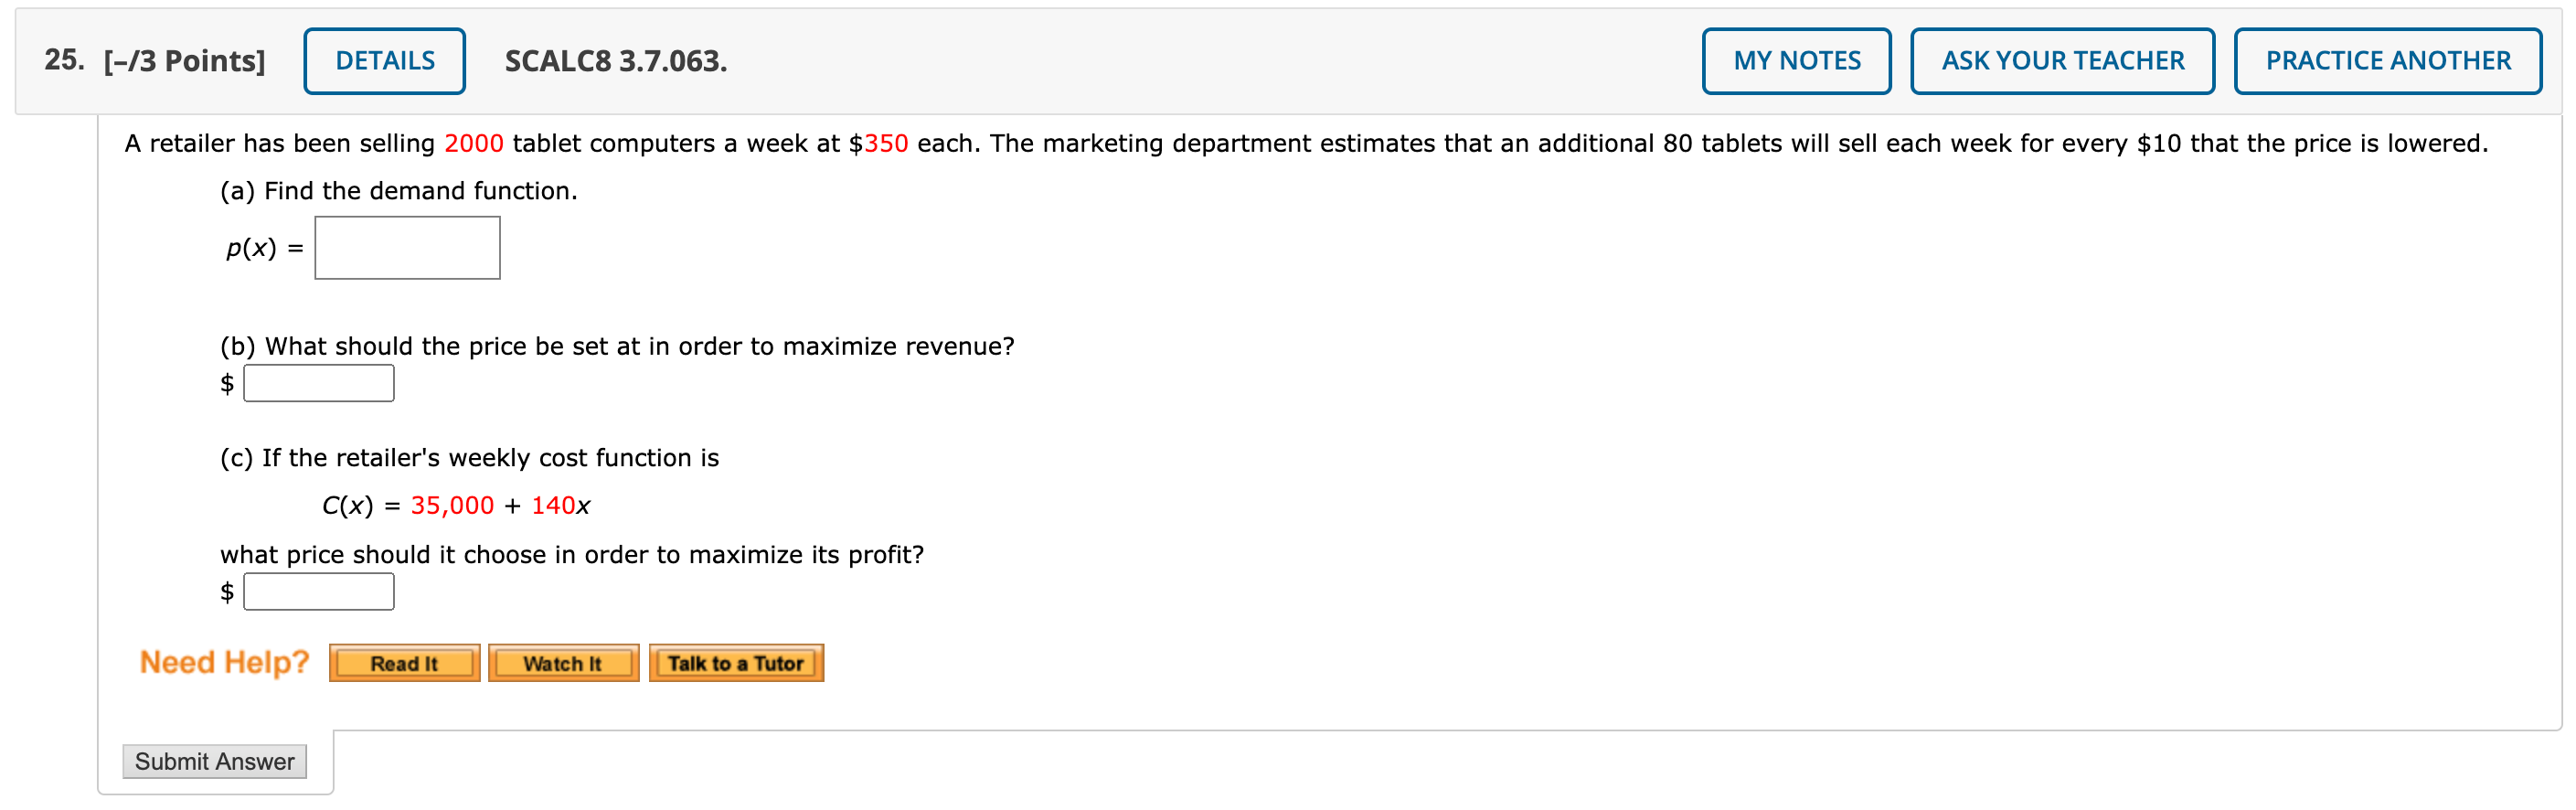Click the MY NOTES button

click(1795, 61)
